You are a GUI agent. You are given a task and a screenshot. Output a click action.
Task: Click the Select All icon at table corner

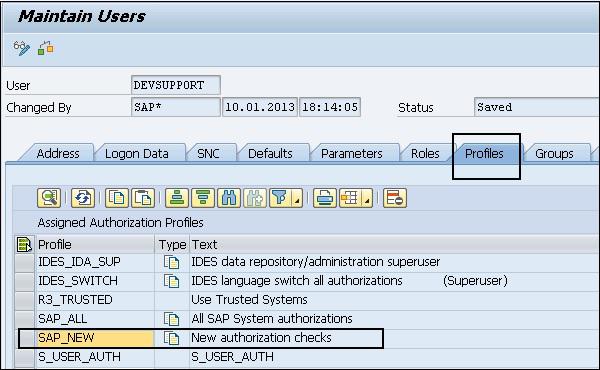click(x=24, y=244)
